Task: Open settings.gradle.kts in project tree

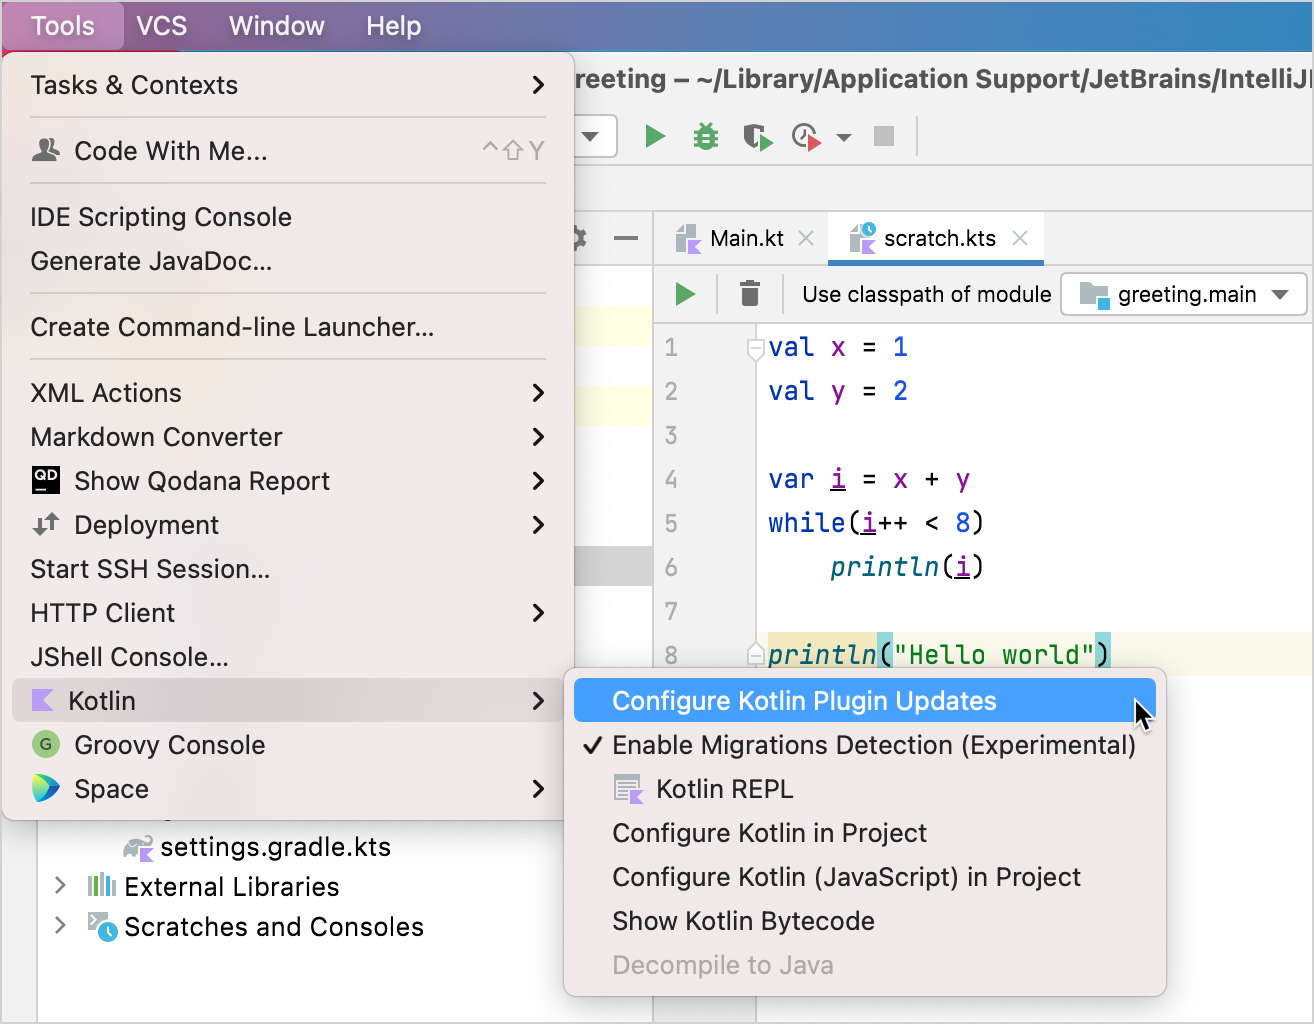Action: point(275,847)
